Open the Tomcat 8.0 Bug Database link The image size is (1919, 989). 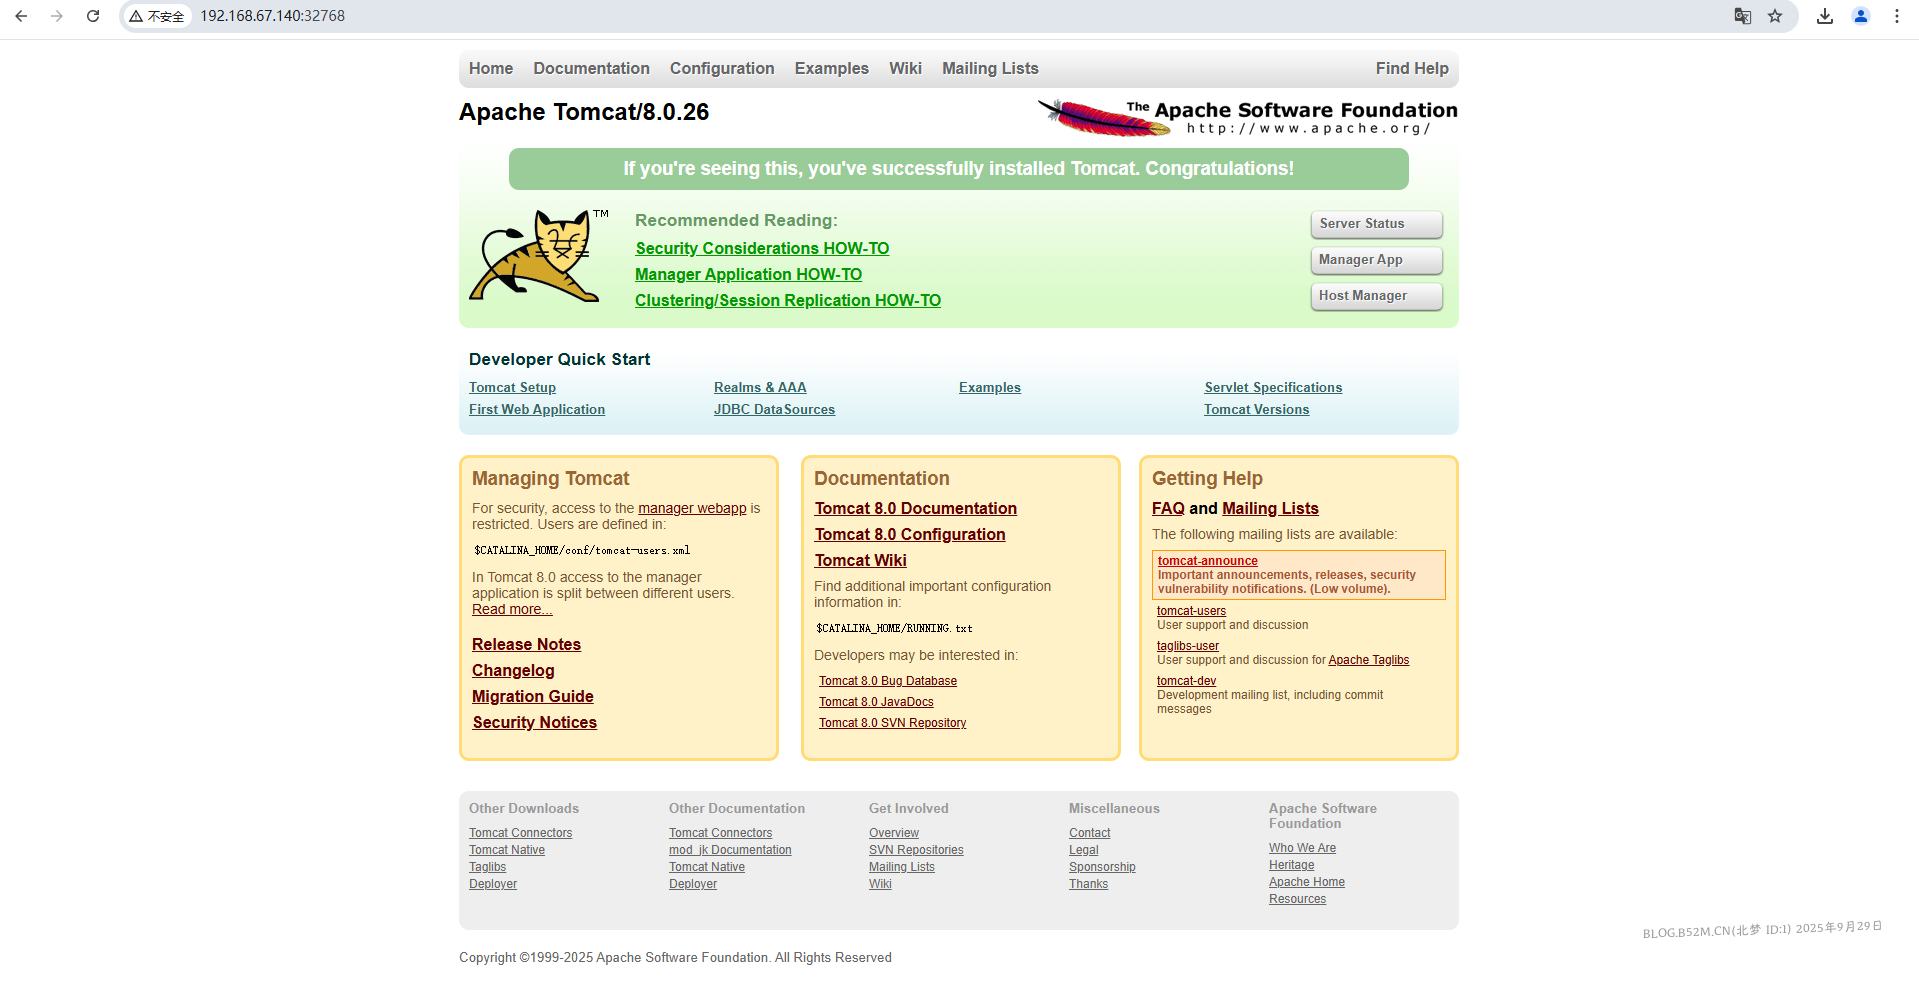pos(887,681)
